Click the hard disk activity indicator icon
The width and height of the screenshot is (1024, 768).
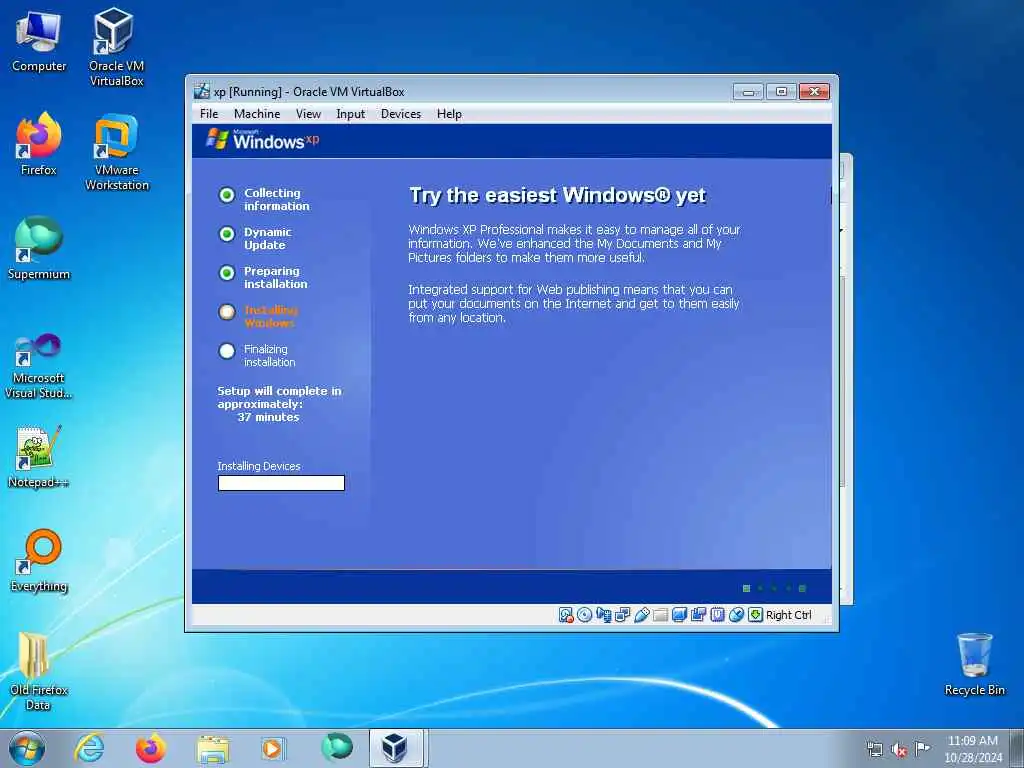coord(566,615)
